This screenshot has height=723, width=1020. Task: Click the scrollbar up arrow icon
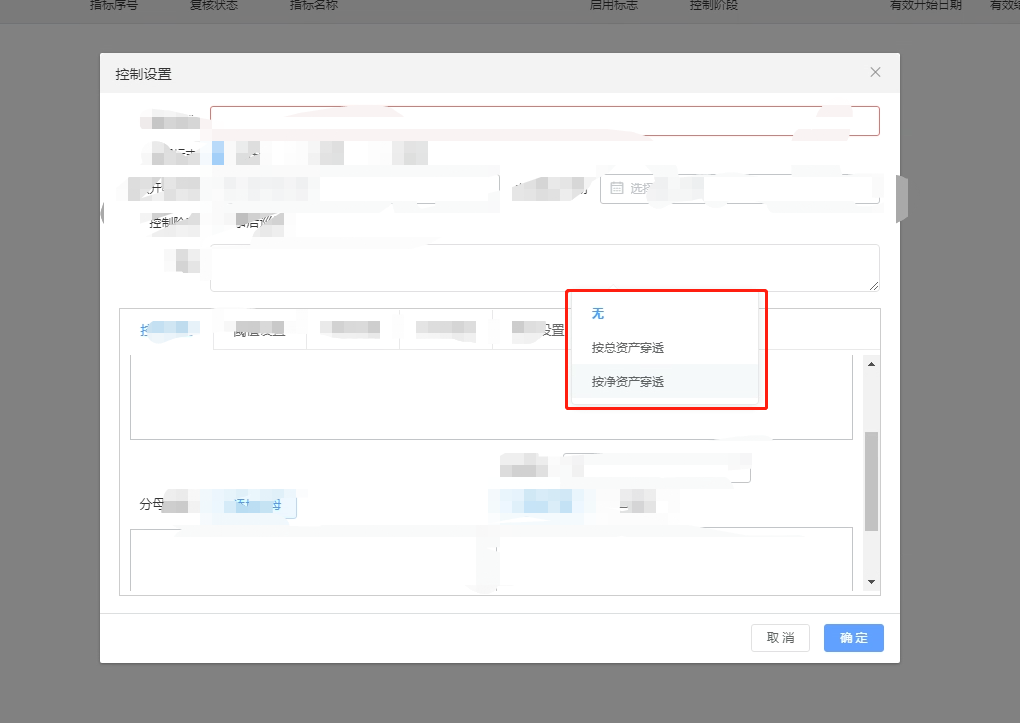tap(870, 365)
